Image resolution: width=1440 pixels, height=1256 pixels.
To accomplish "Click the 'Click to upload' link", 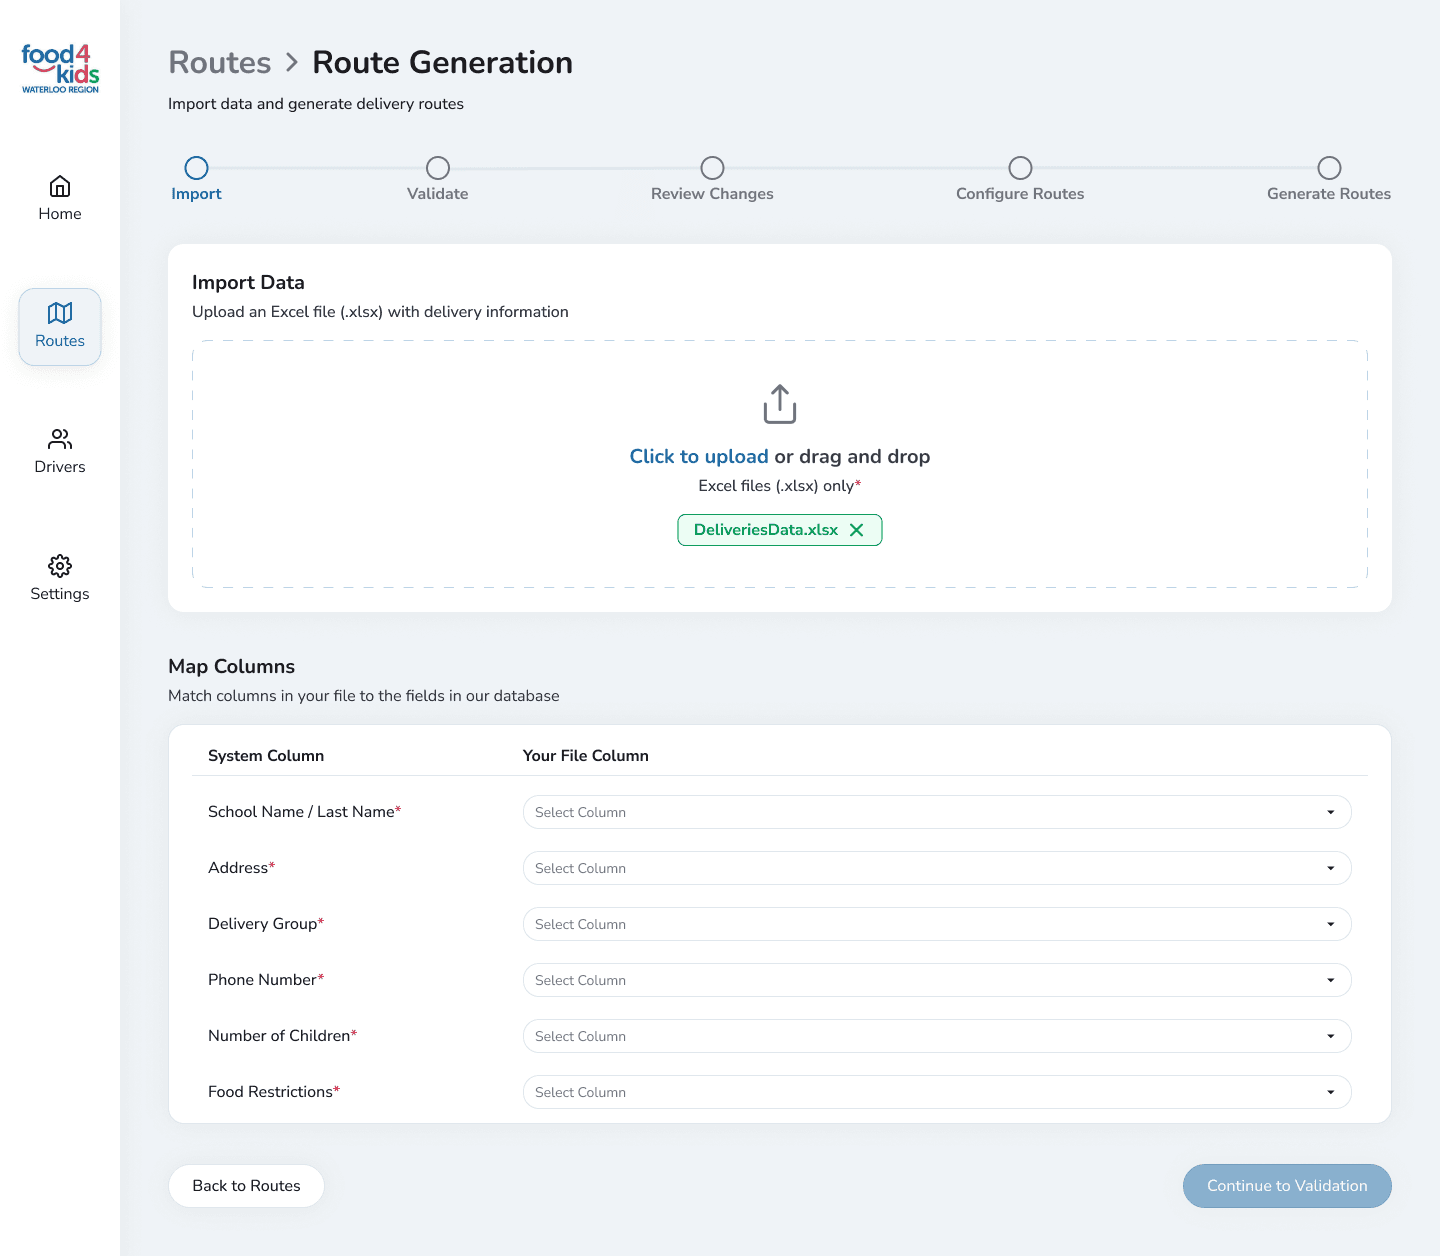I will tap(699, 457).
